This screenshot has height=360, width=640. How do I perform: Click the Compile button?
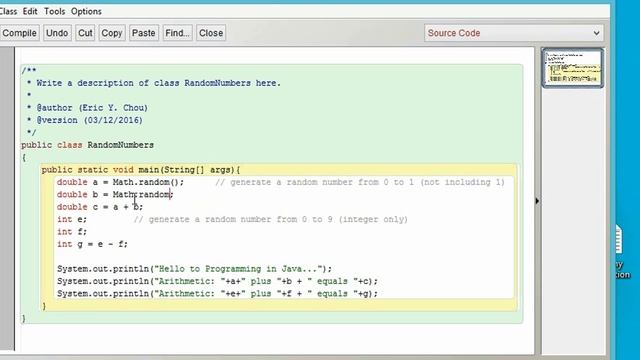tap(19, 33)
